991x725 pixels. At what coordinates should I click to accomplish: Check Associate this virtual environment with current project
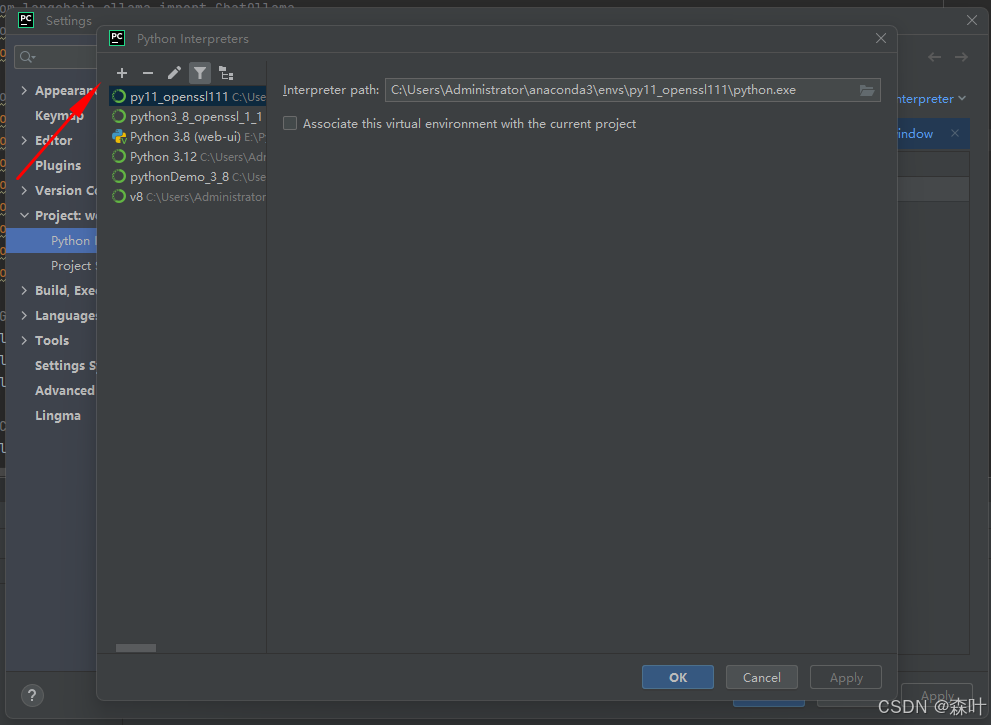(290, 123)
